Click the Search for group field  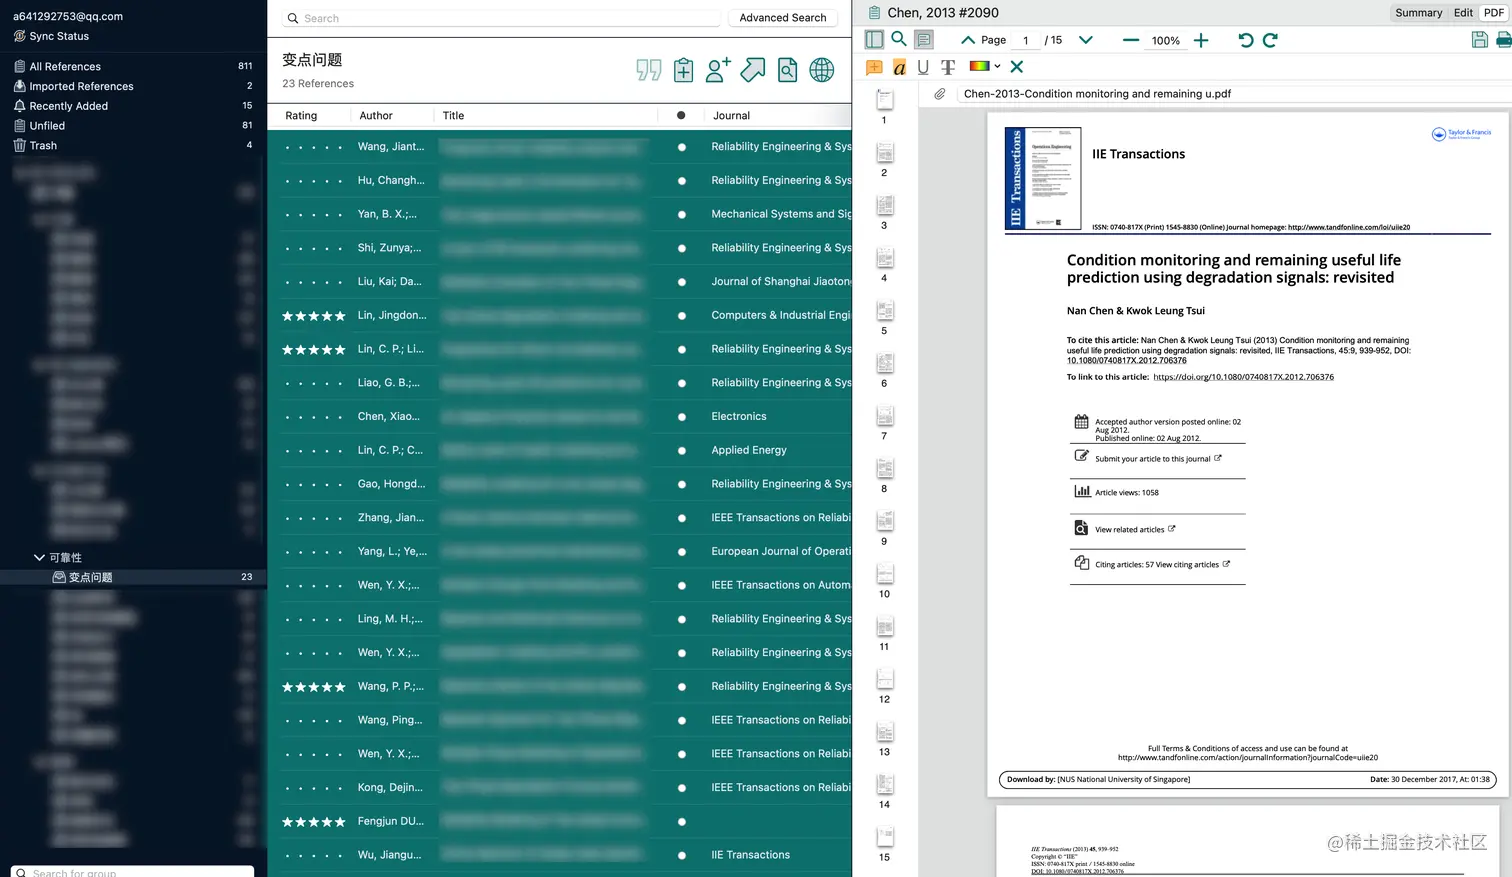click(132, 872)
